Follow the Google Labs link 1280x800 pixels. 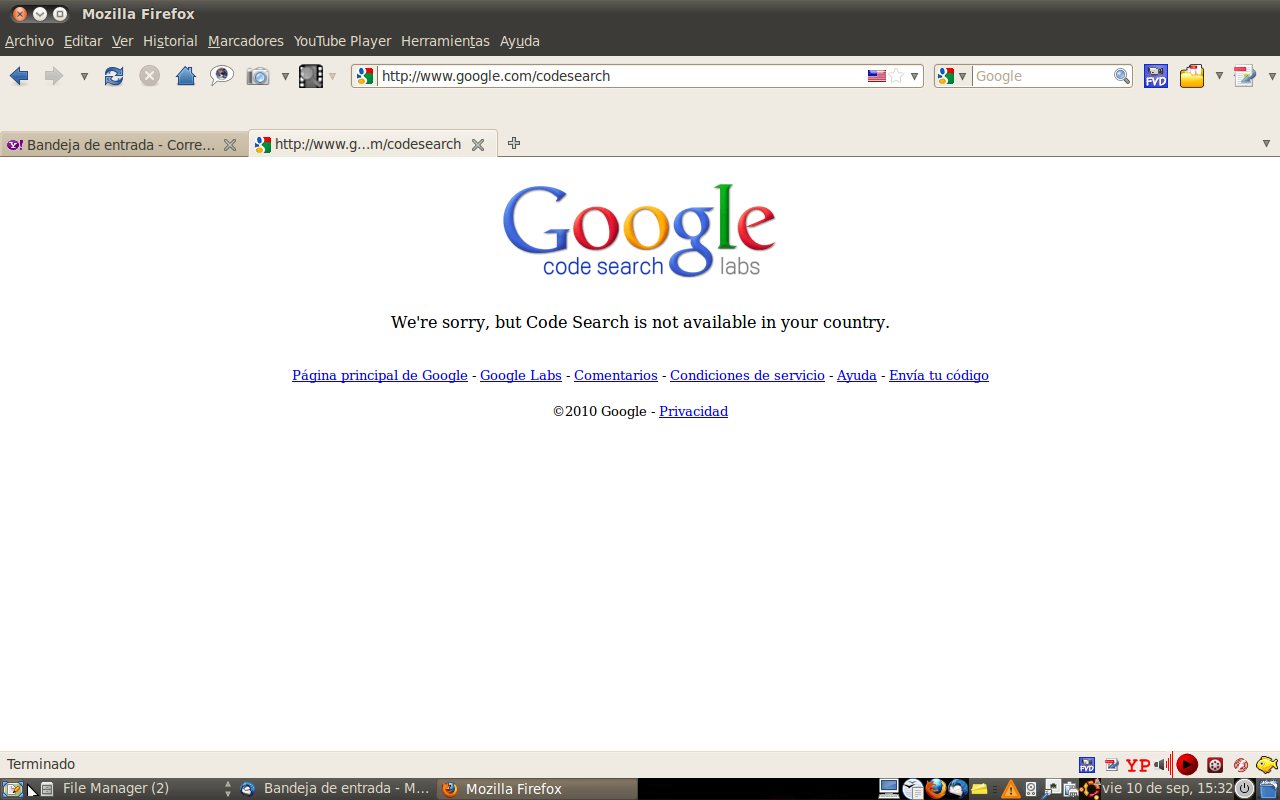pos(520,375)
